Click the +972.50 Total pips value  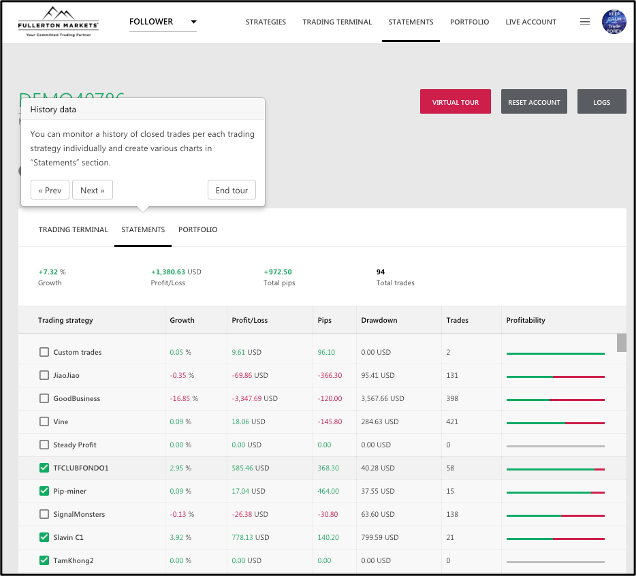click(x=278, y=272)
